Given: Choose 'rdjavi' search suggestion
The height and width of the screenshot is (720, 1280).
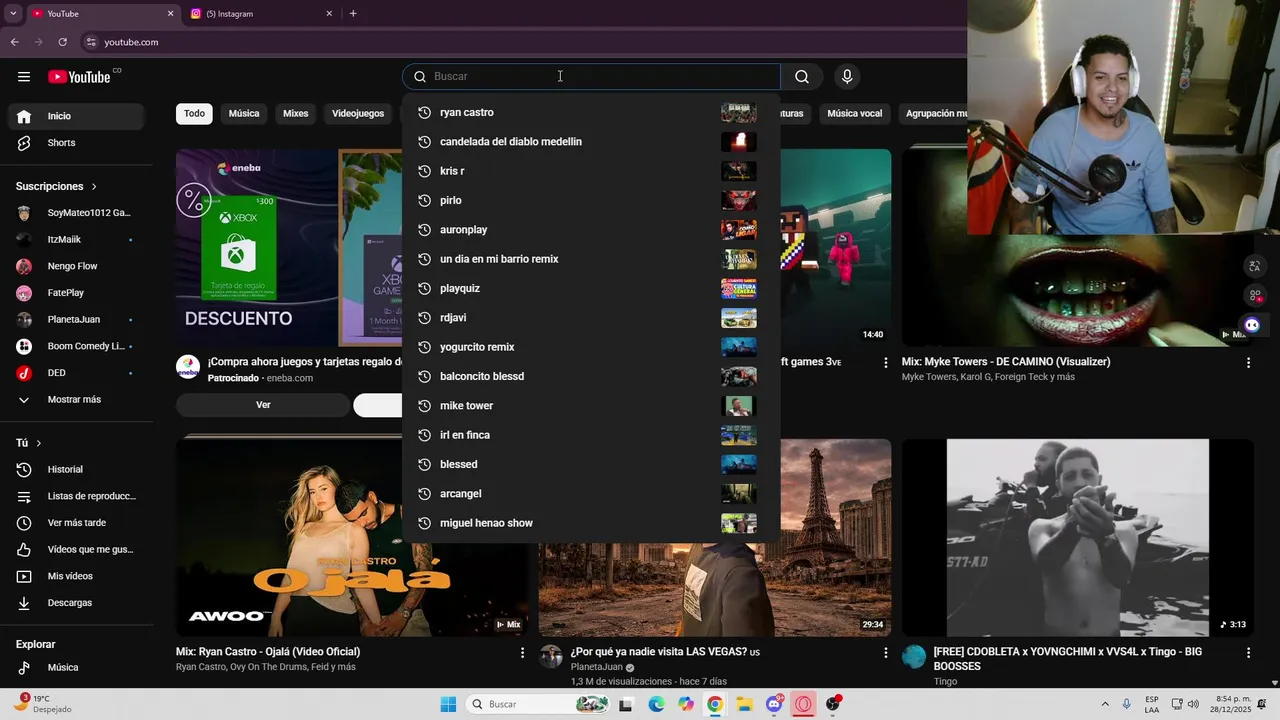Looking at the screenshot, I should (591, 318).
